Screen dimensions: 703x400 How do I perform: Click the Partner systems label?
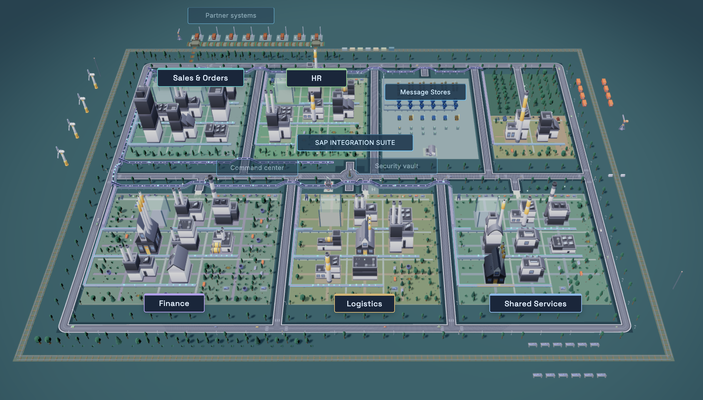pos(230,15)
